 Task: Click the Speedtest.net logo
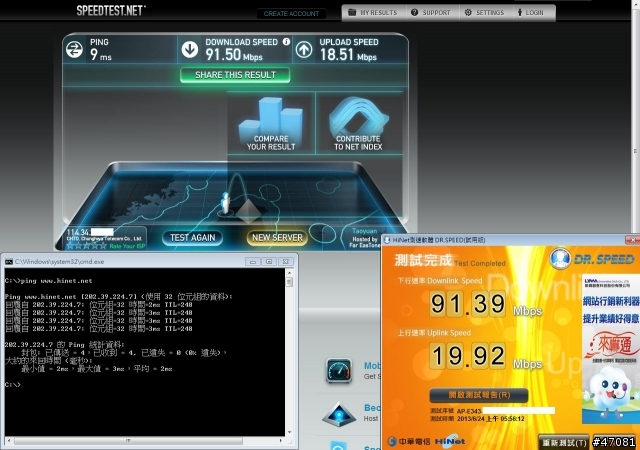point(111,11)
